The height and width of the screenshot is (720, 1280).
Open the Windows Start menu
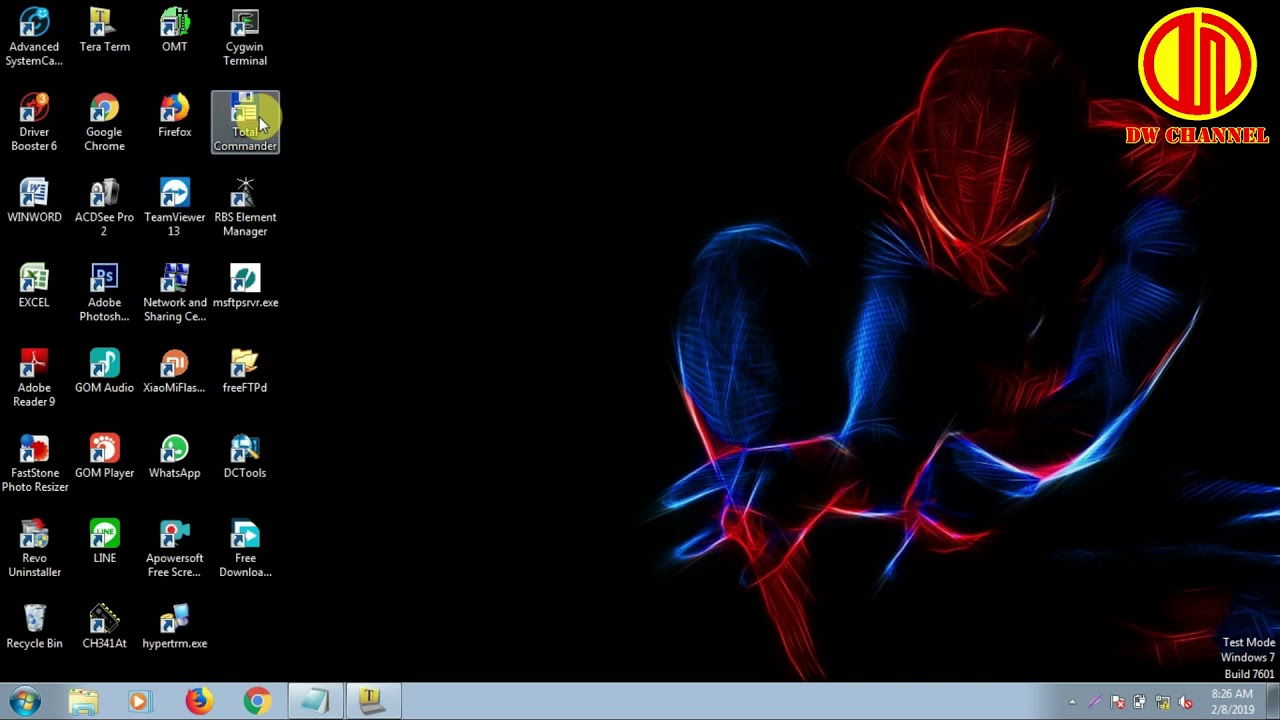[x=25, y=701]
